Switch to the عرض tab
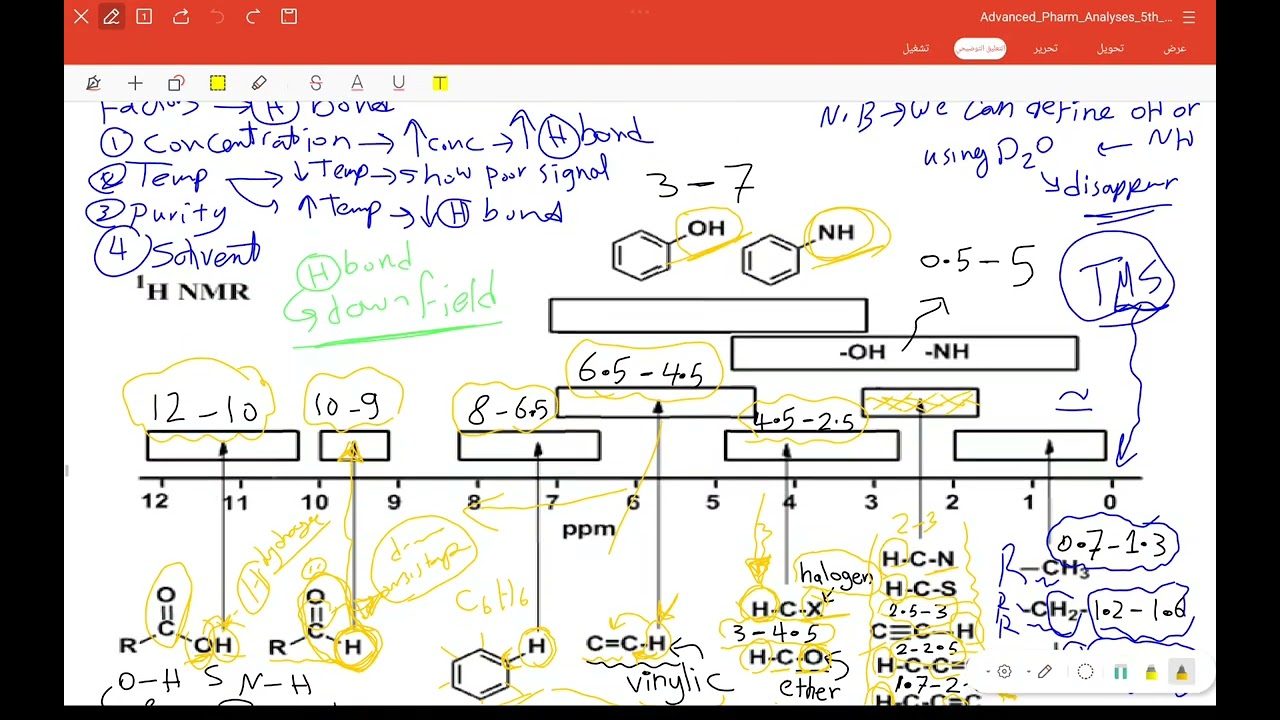 click(x=1175, y=48)
